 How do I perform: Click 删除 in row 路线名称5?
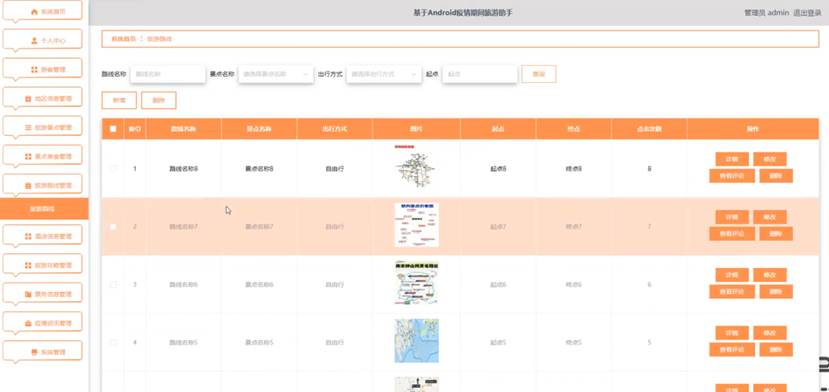pos(776,350)
